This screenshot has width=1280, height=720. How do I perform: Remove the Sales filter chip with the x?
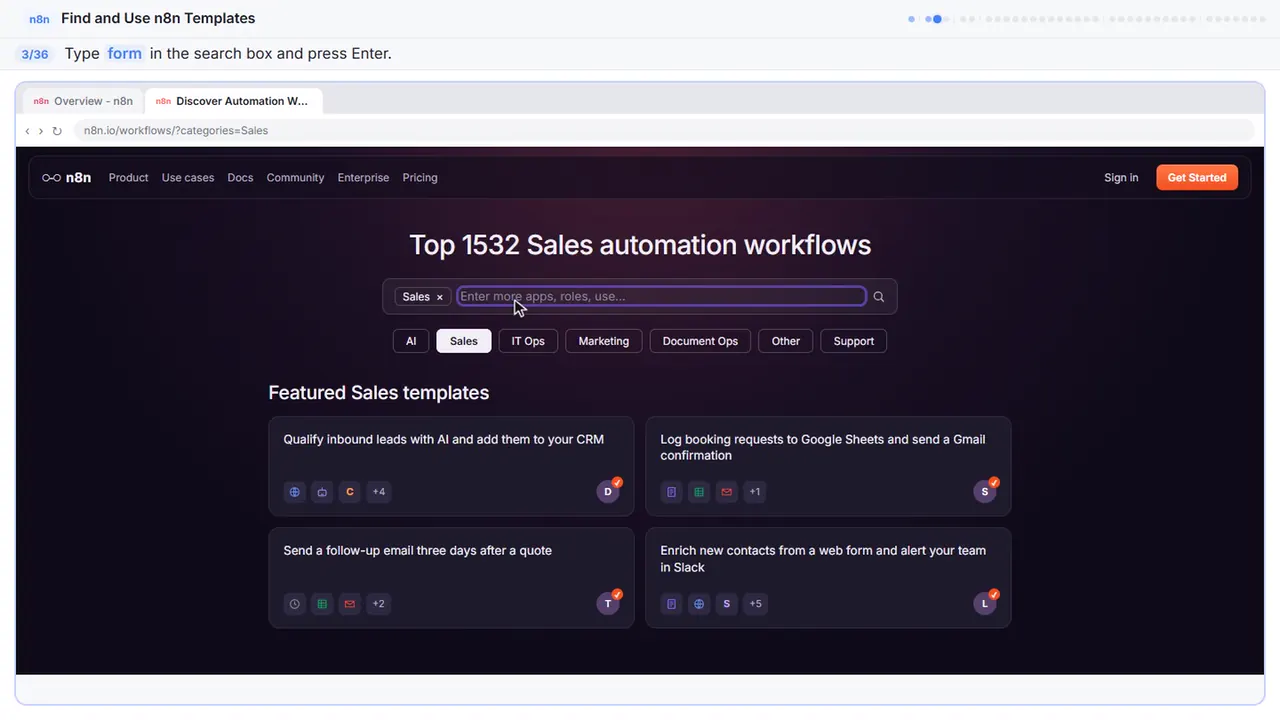[439, 297]
